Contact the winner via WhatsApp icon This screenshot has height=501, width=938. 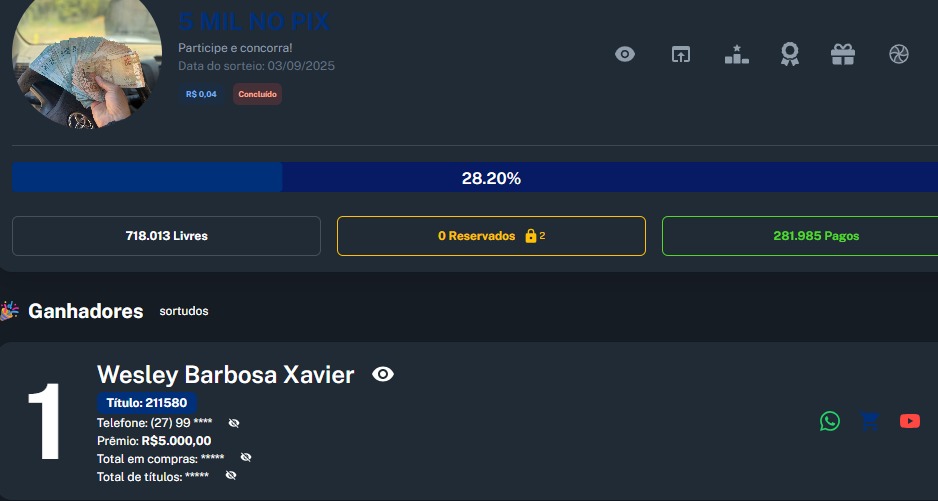830,421
